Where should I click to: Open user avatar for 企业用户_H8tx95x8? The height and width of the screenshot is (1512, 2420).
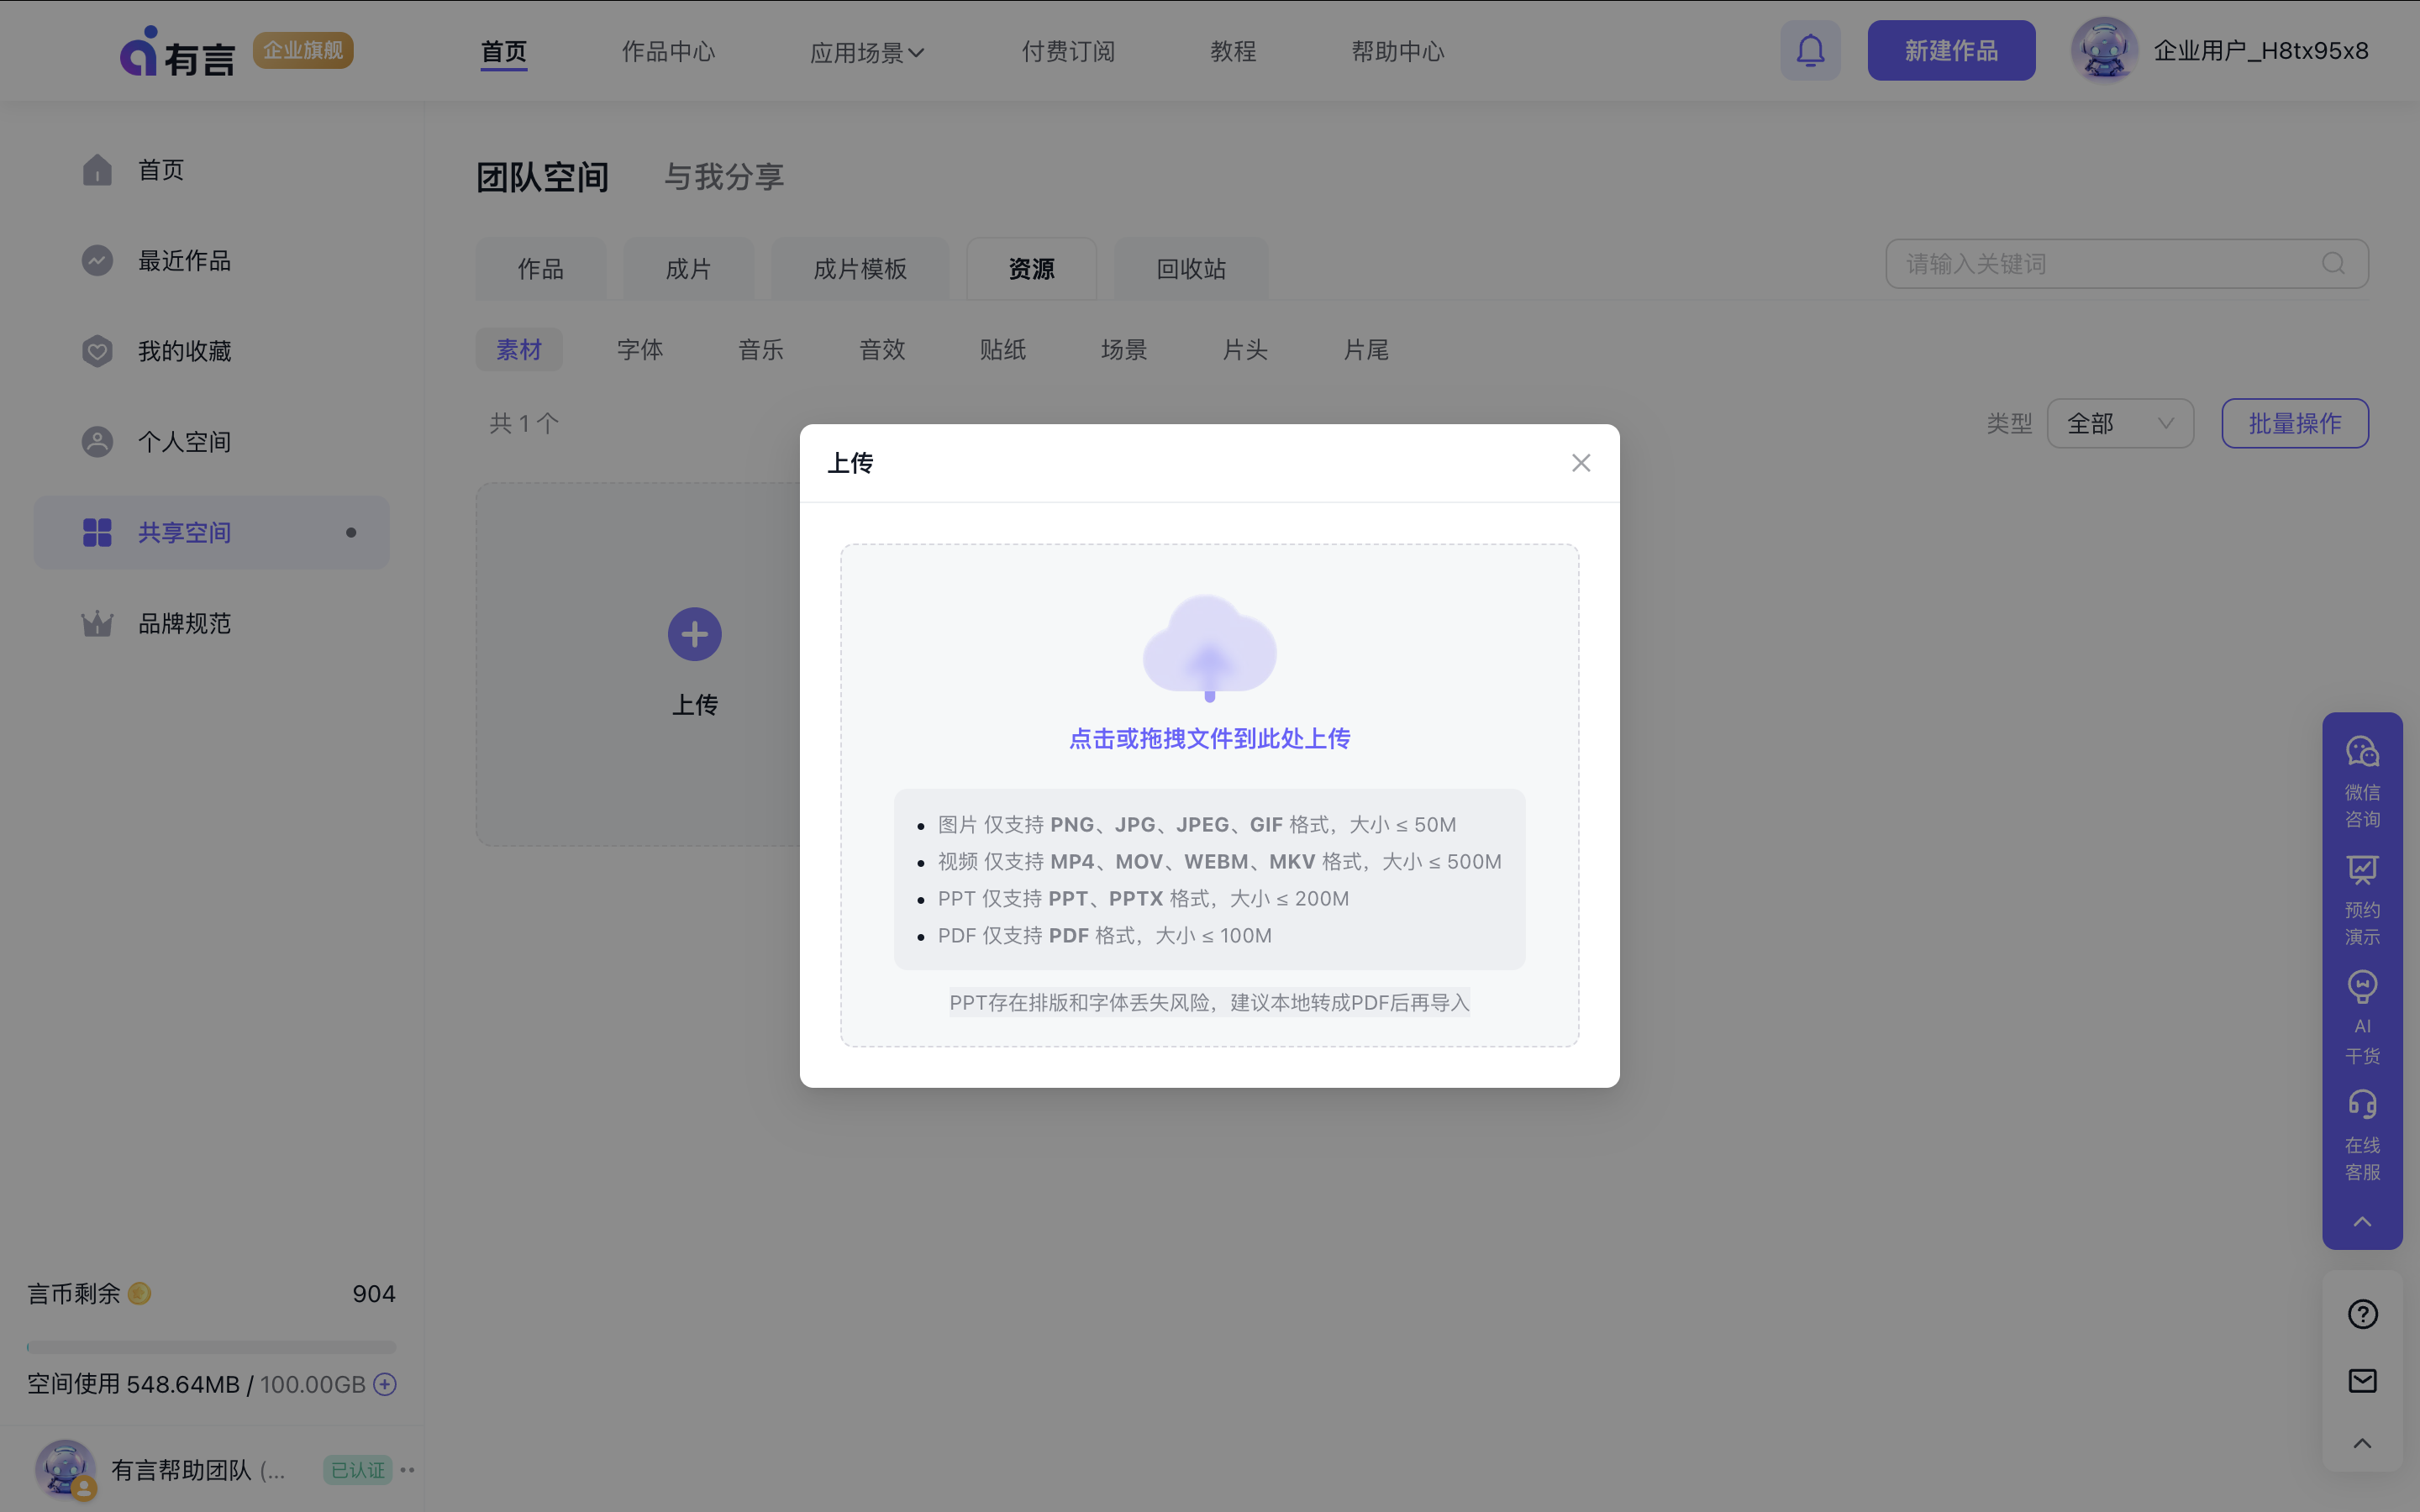tap(2104, 50)
